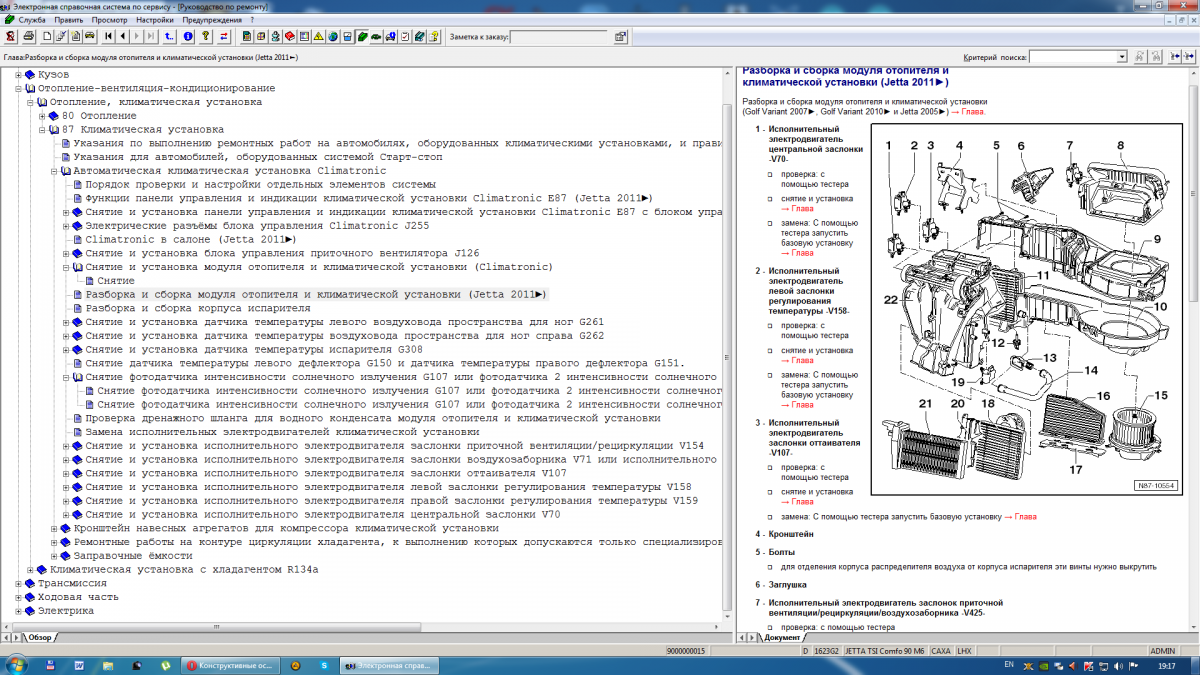Go to the first page using the toolbar arrow
Image resolution: width=1200 pixels, height=675 pixels.
[x=107, y=37]
